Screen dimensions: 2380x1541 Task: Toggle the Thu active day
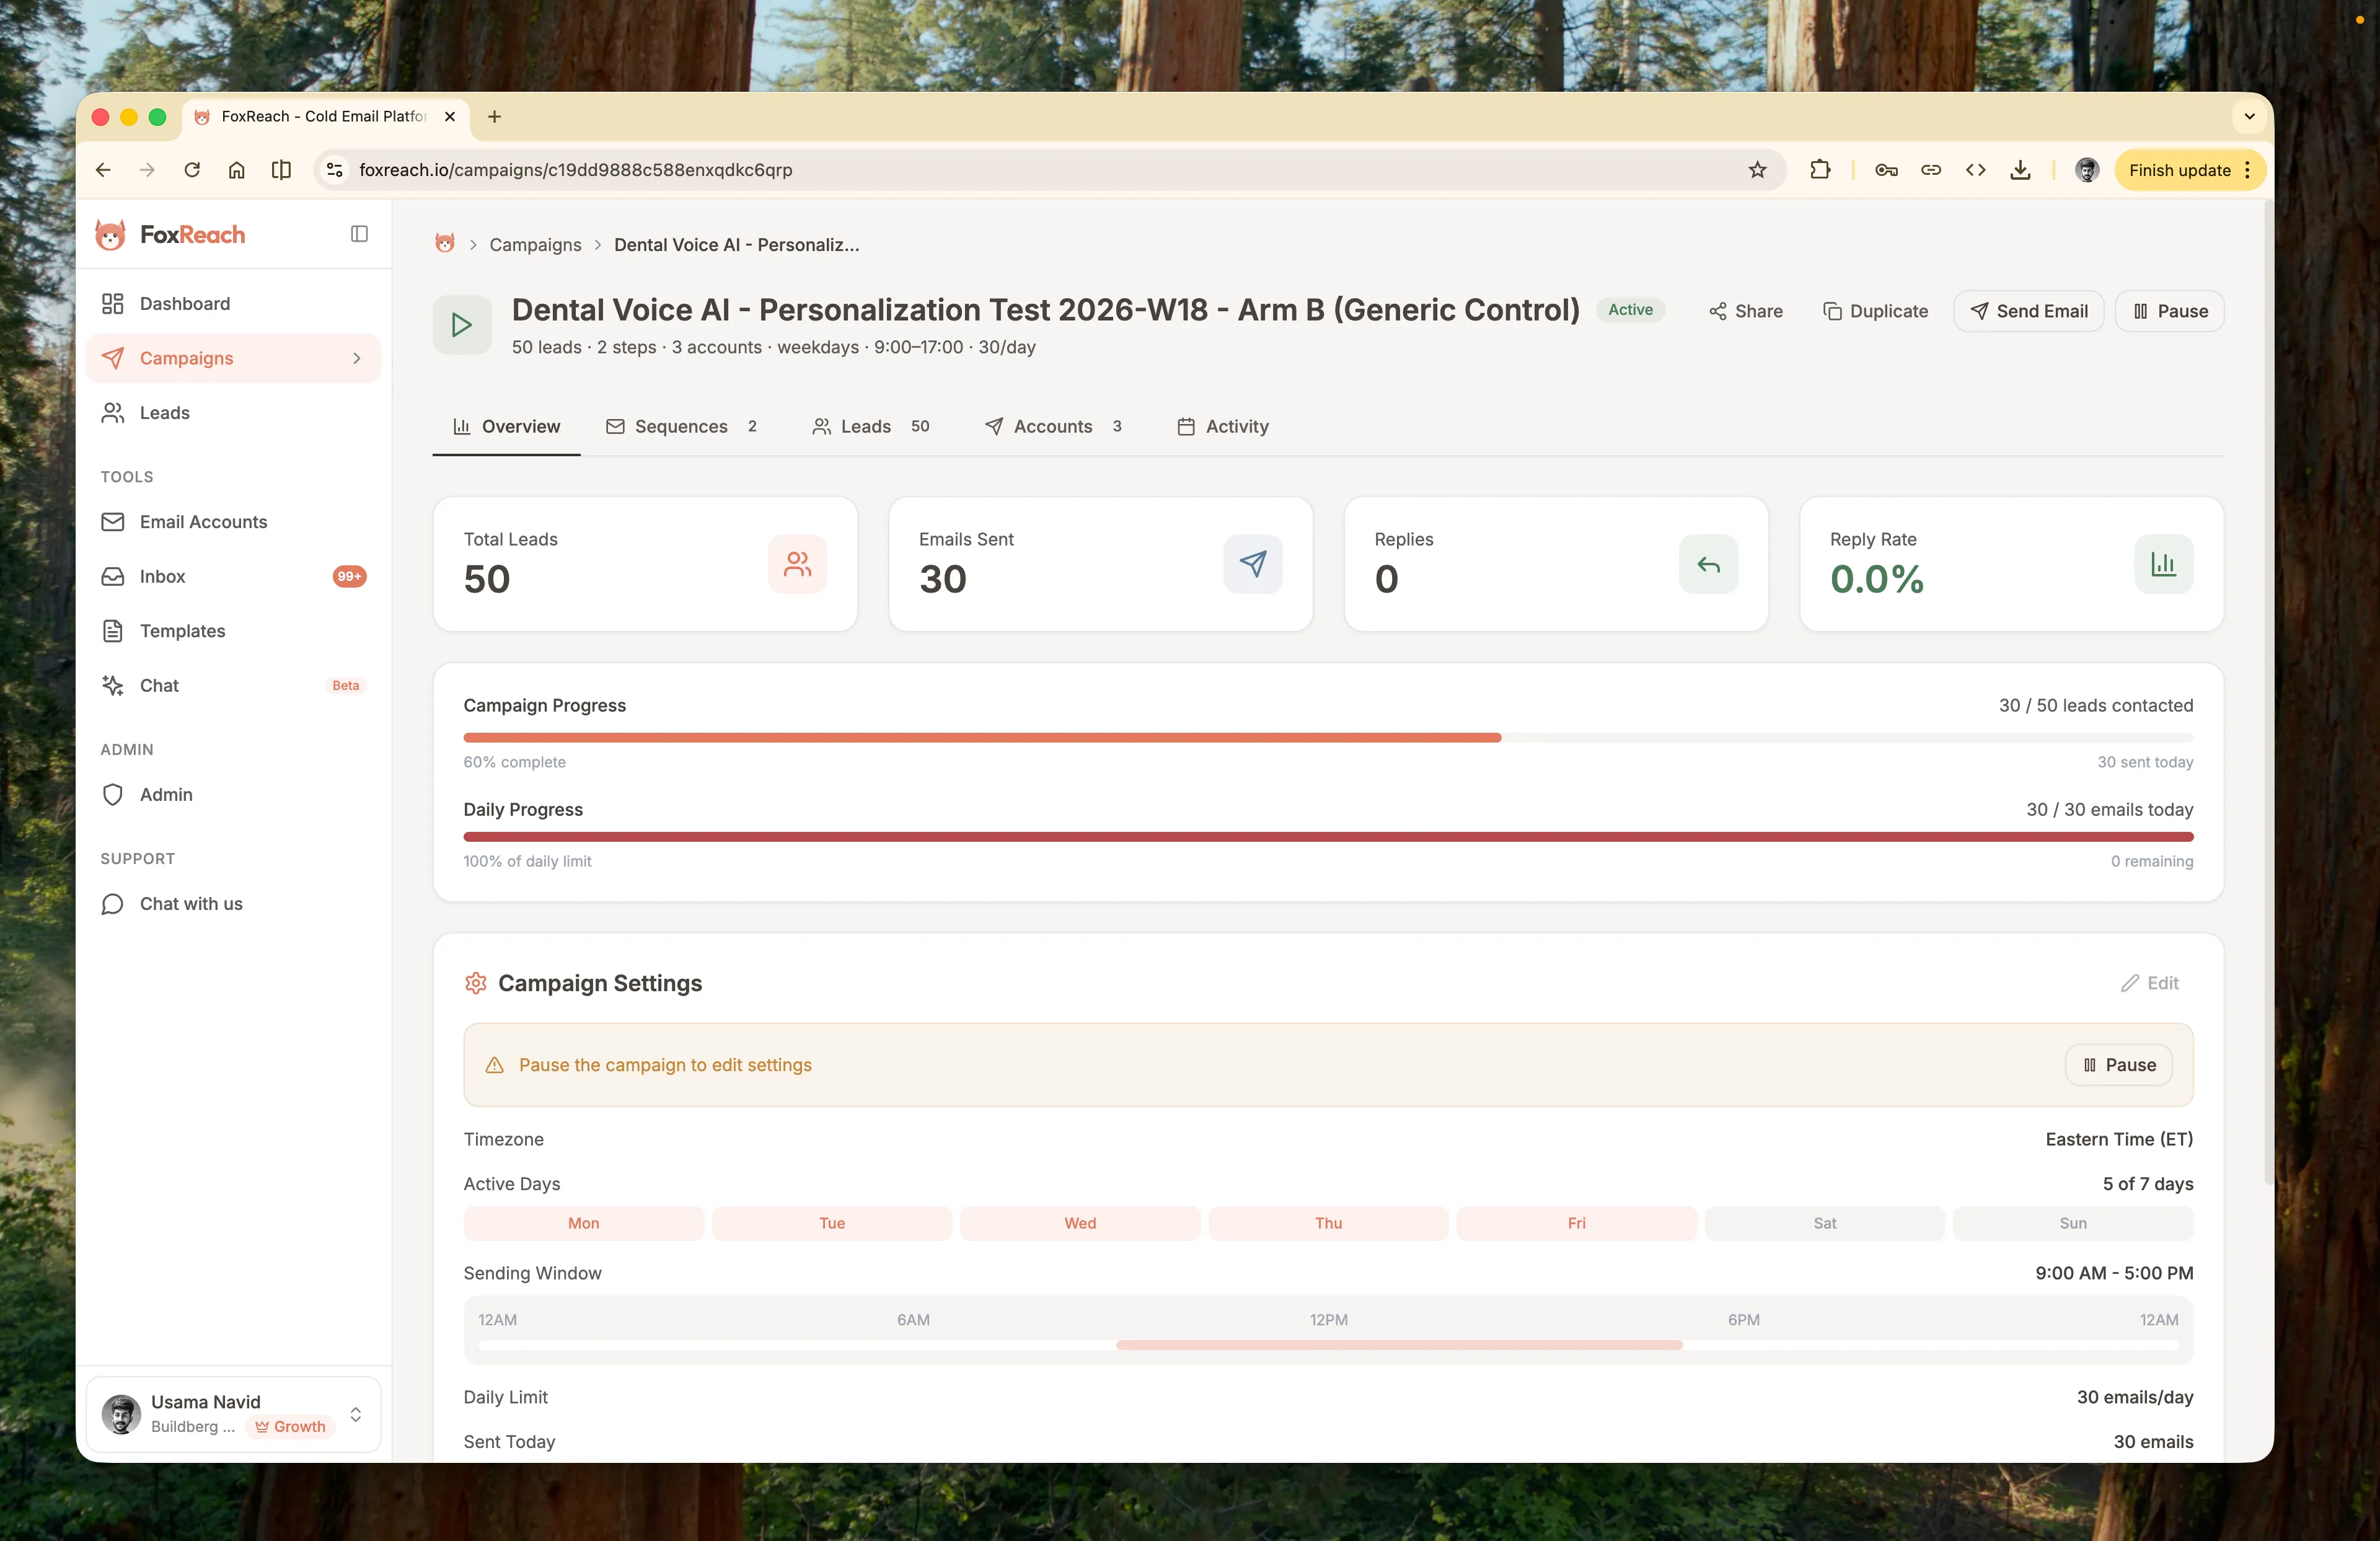(1328, 1223)
